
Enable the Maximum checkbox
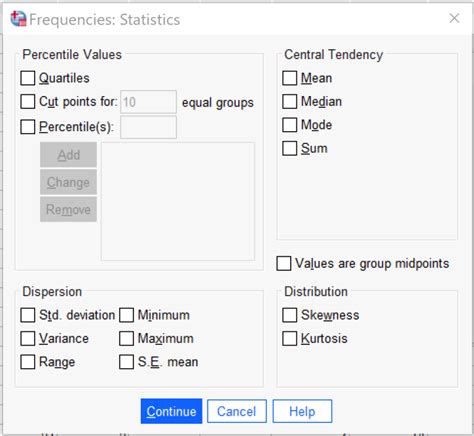126,339
